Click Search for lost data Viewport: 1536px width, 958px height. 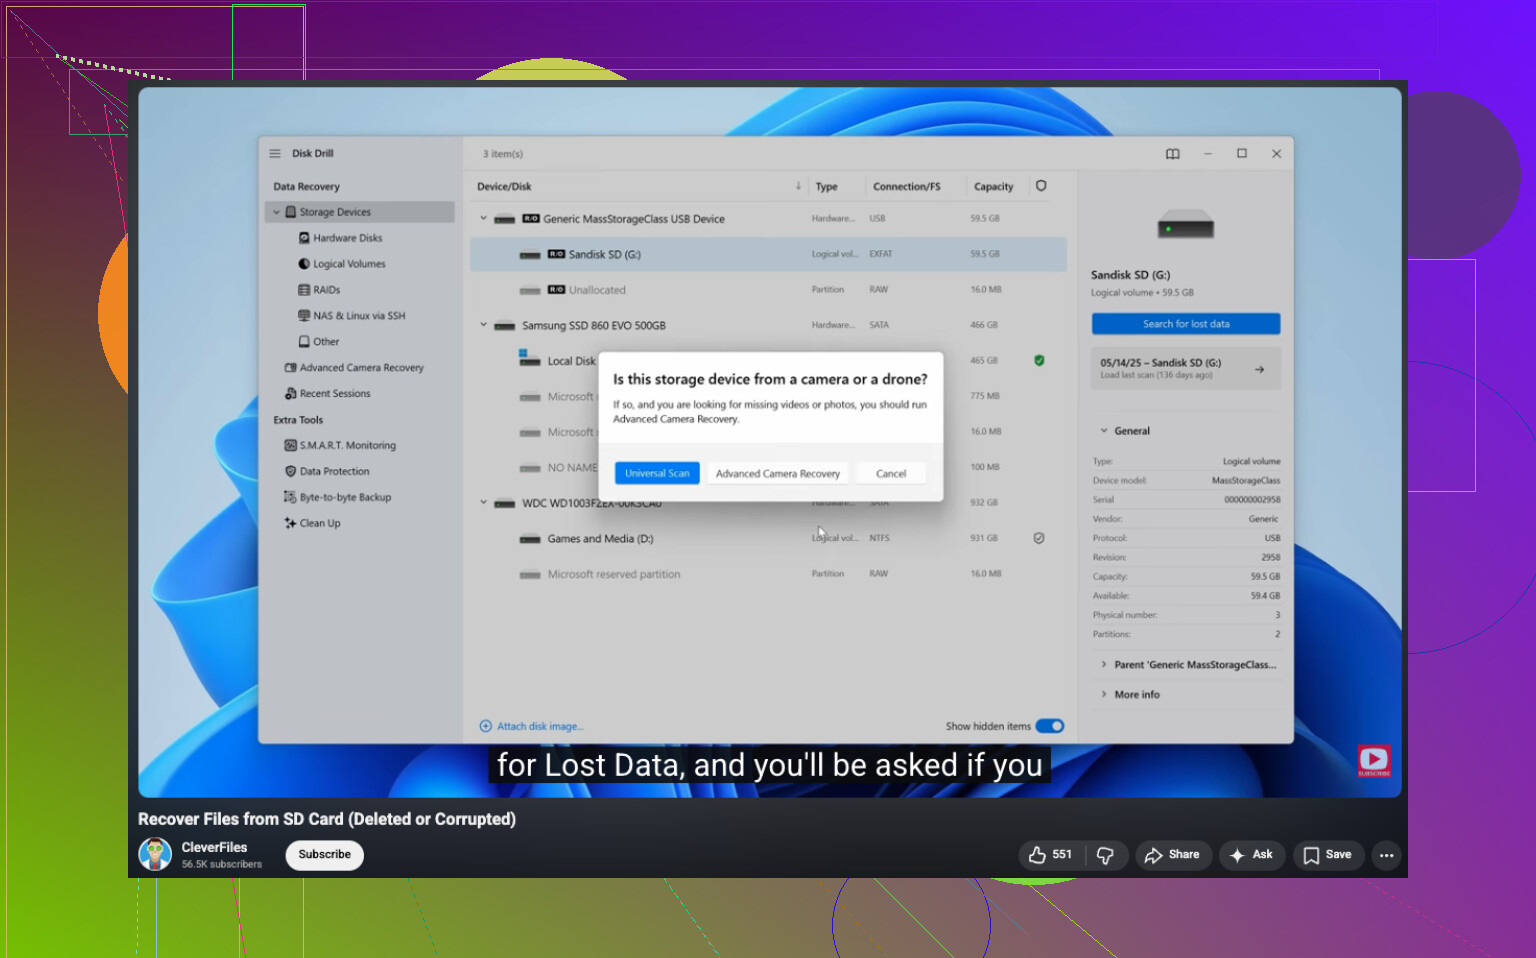click(1186, 324)
